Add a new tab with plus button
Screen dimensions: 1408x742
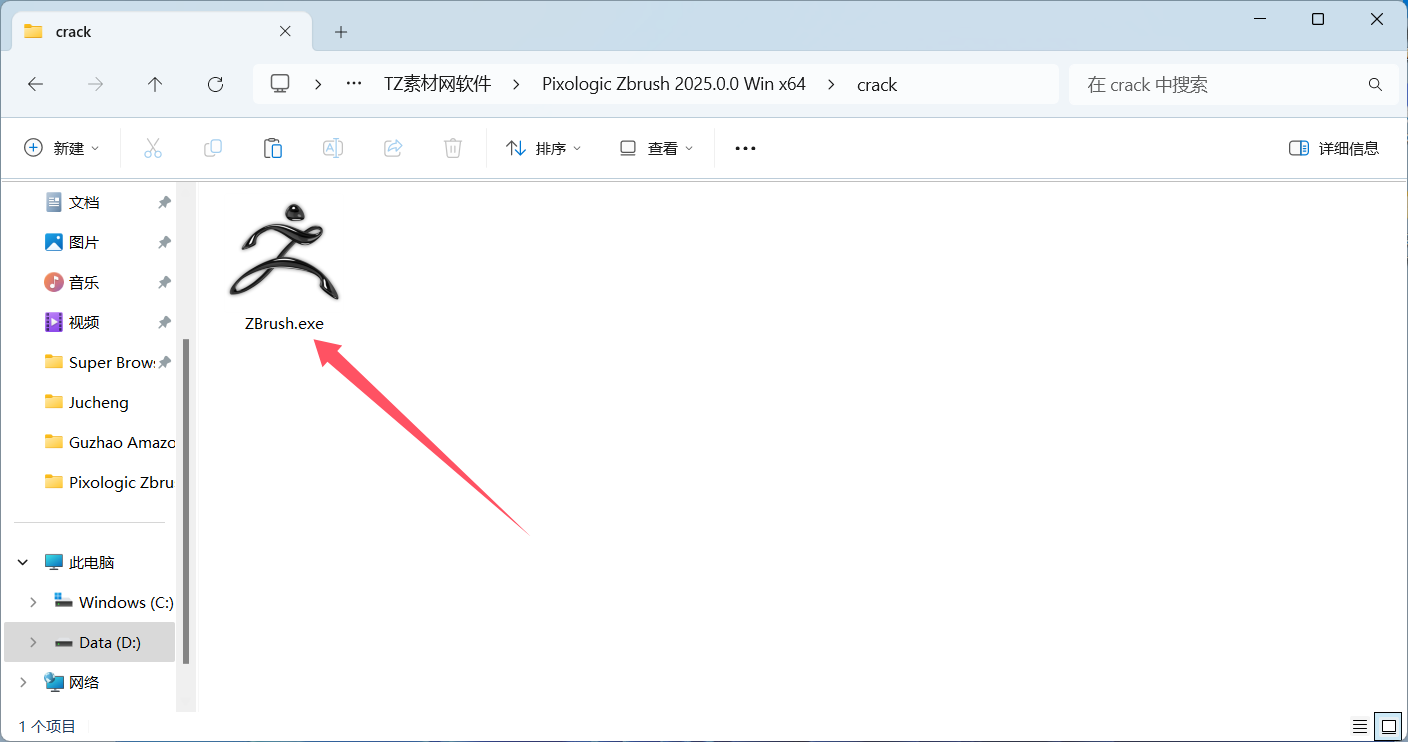coord(341,32)
